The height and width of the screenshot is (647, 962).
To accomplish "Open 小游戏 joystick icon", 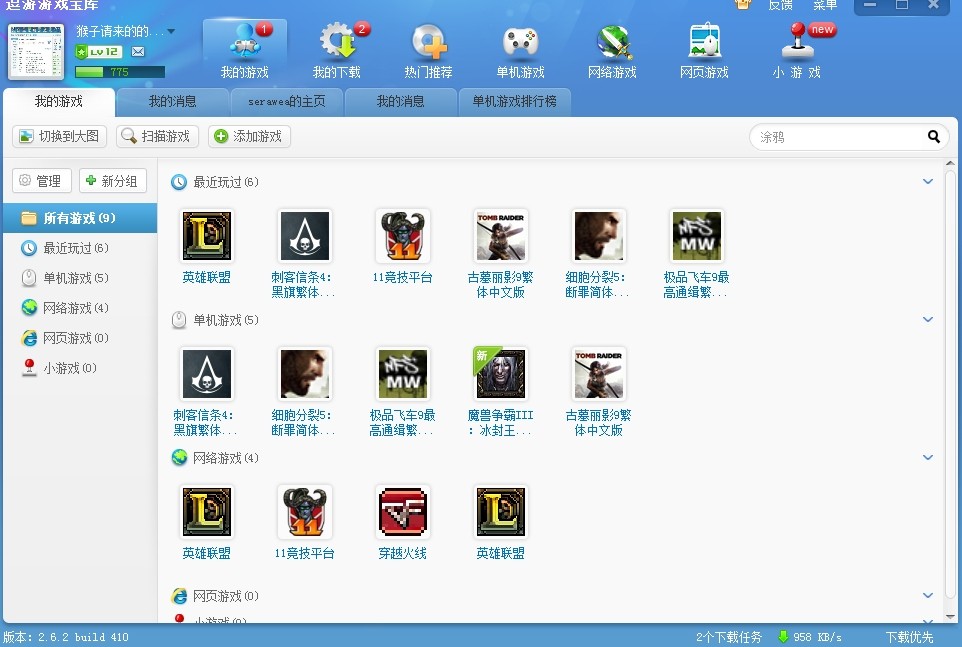I will [796, 52].
